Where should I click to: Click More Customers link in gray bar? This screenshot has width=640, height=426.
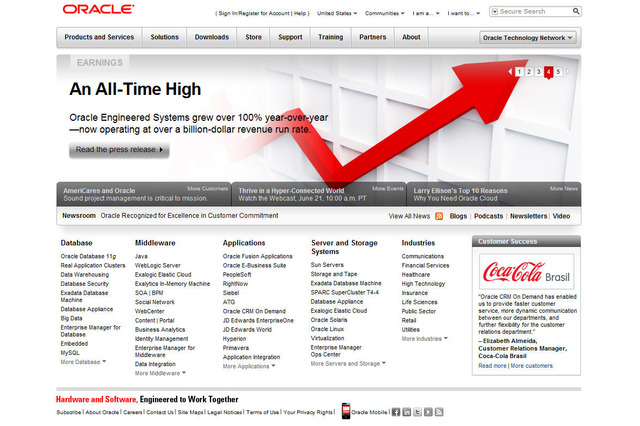[x=207, y=189]
